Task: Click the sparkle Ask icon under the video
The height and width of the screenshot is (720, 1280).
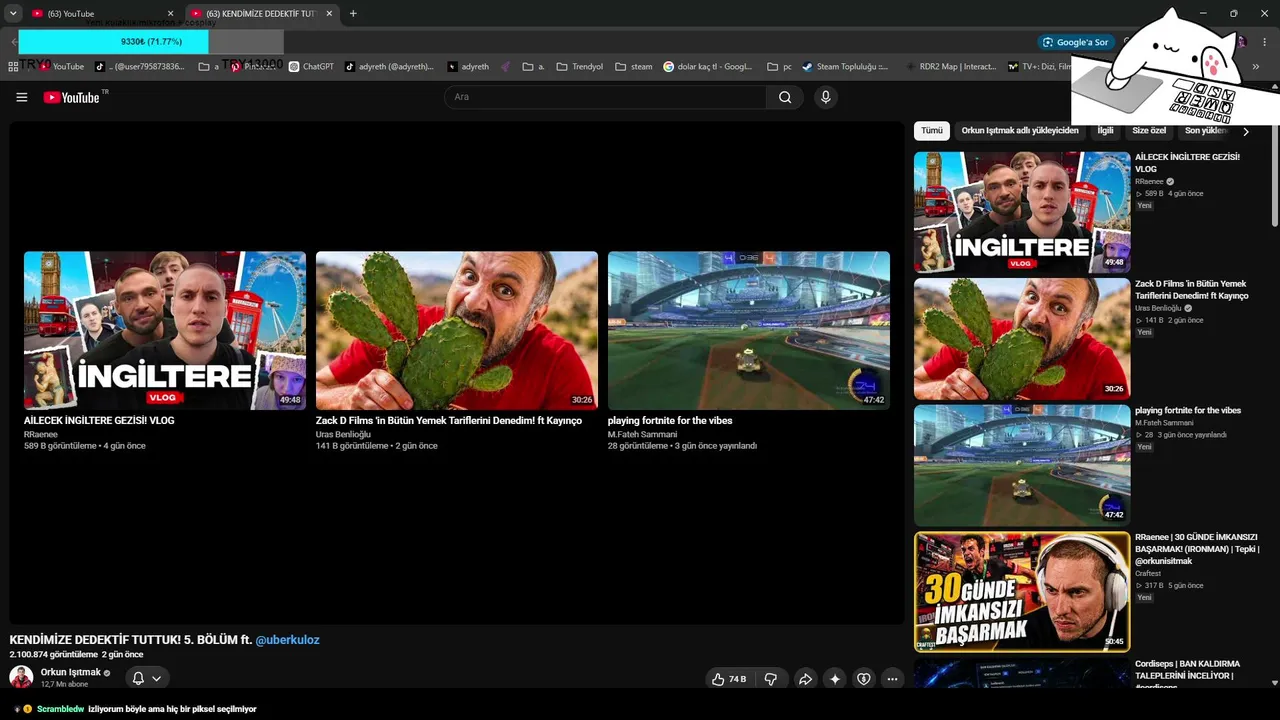Action: [835, 679]
